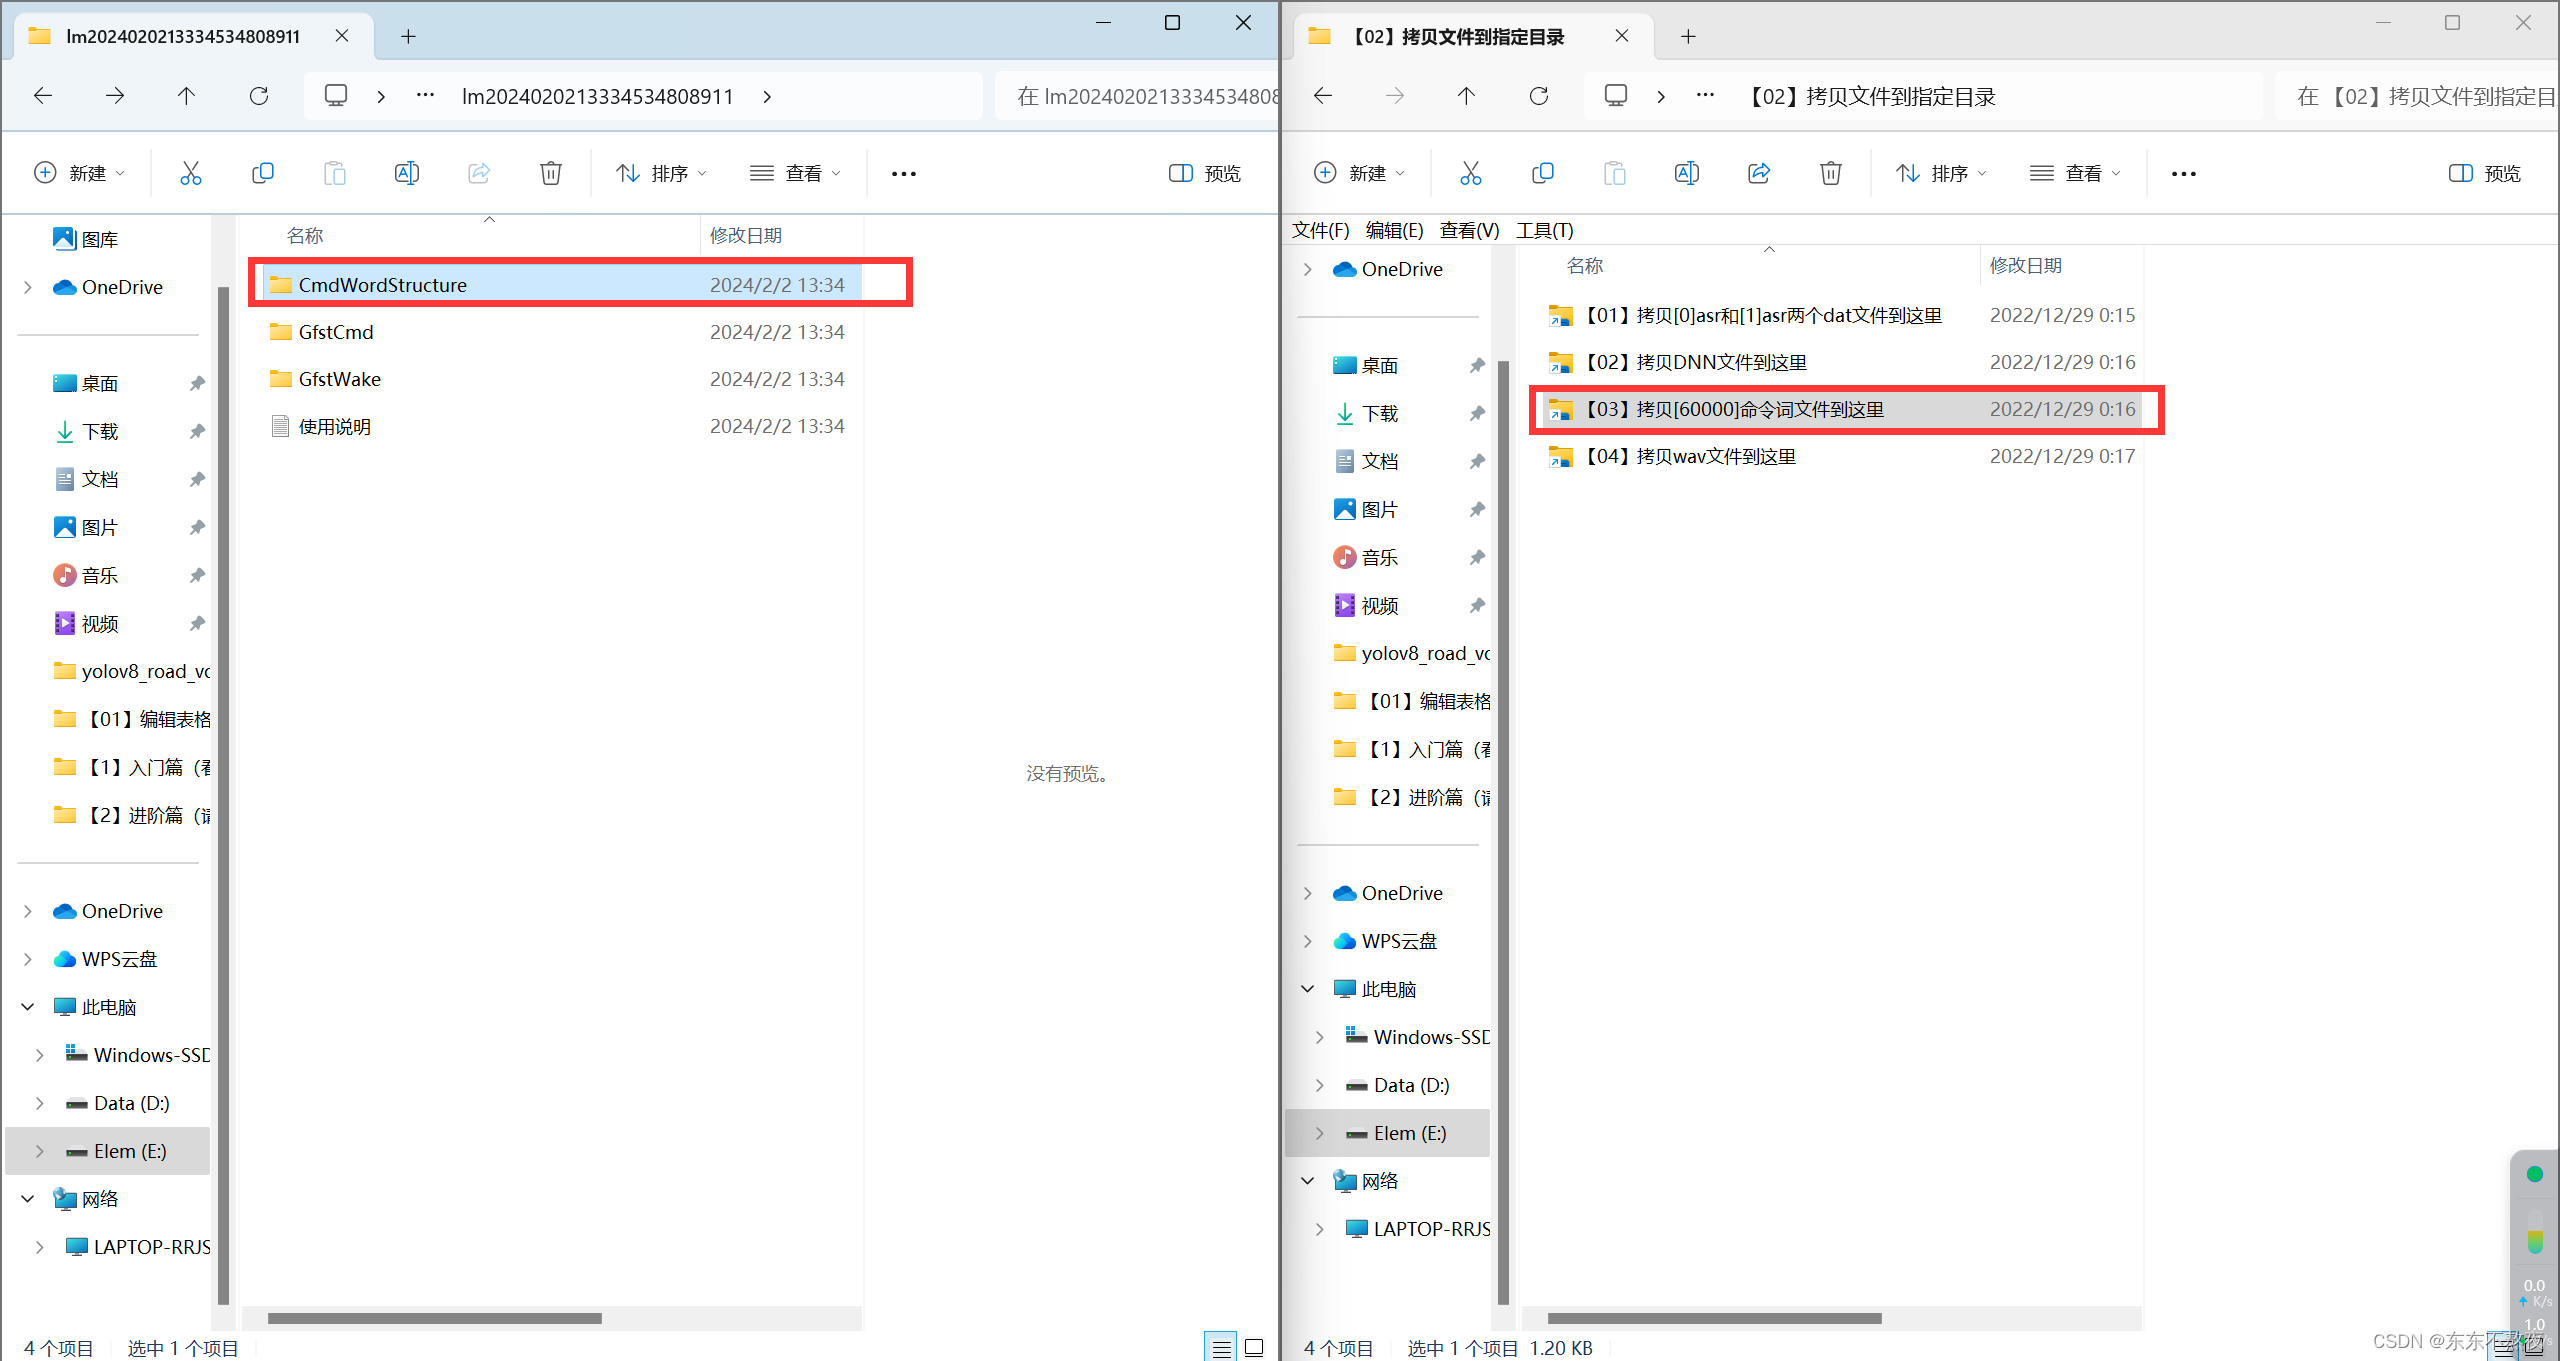Switch left window to large icons view

(x=1254, y=1348)
